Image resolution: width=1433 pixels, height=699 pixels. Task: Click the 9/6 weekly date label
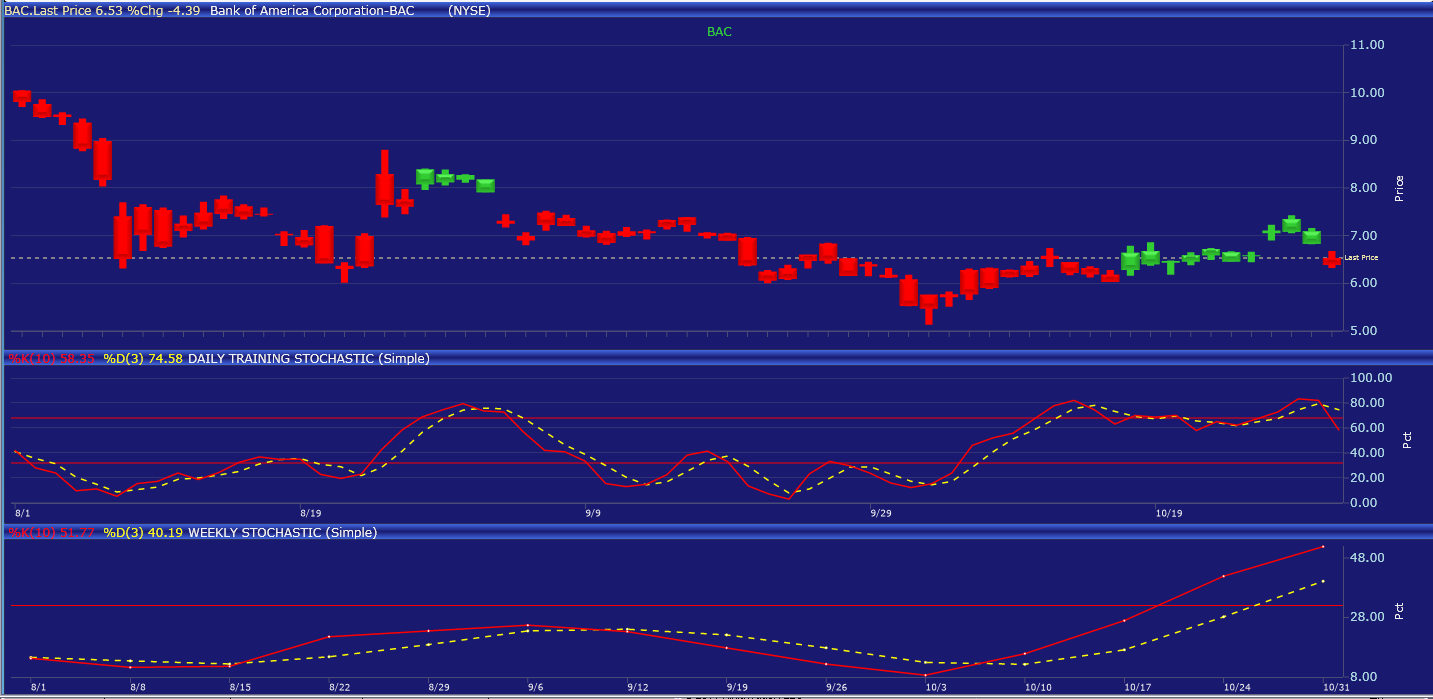535,687
